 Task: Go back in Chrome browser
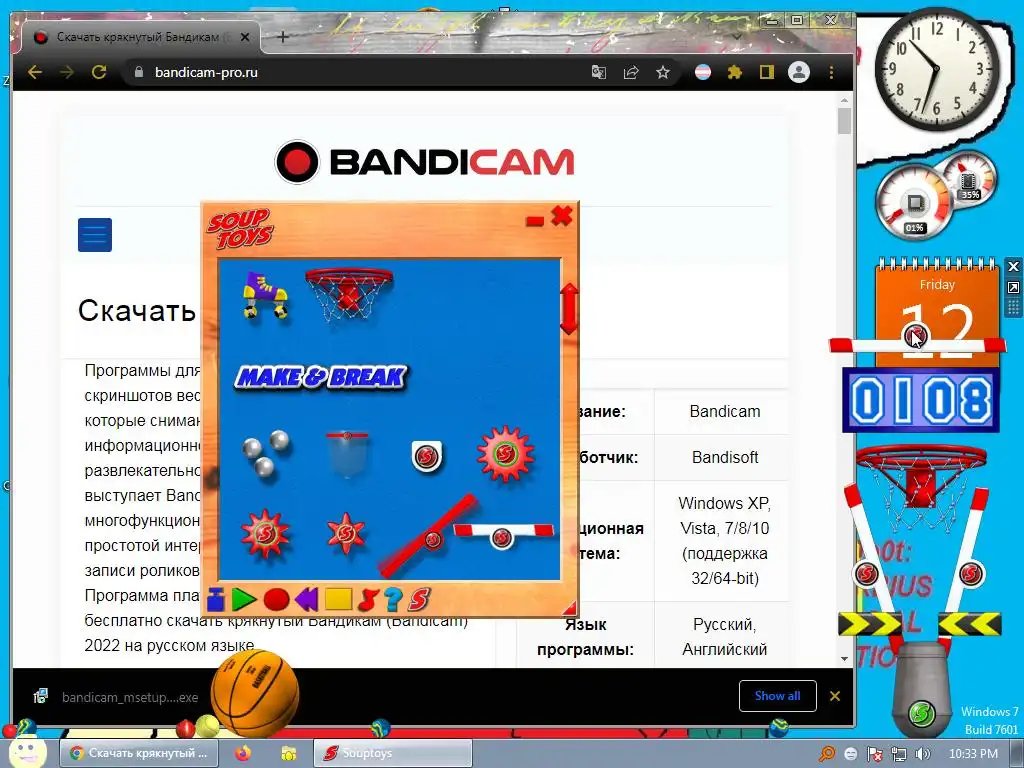click(x=35, y=72)
